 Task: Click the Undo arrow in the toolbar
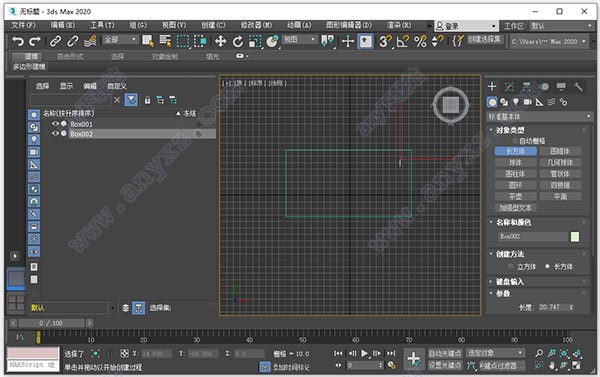point(18,41)
